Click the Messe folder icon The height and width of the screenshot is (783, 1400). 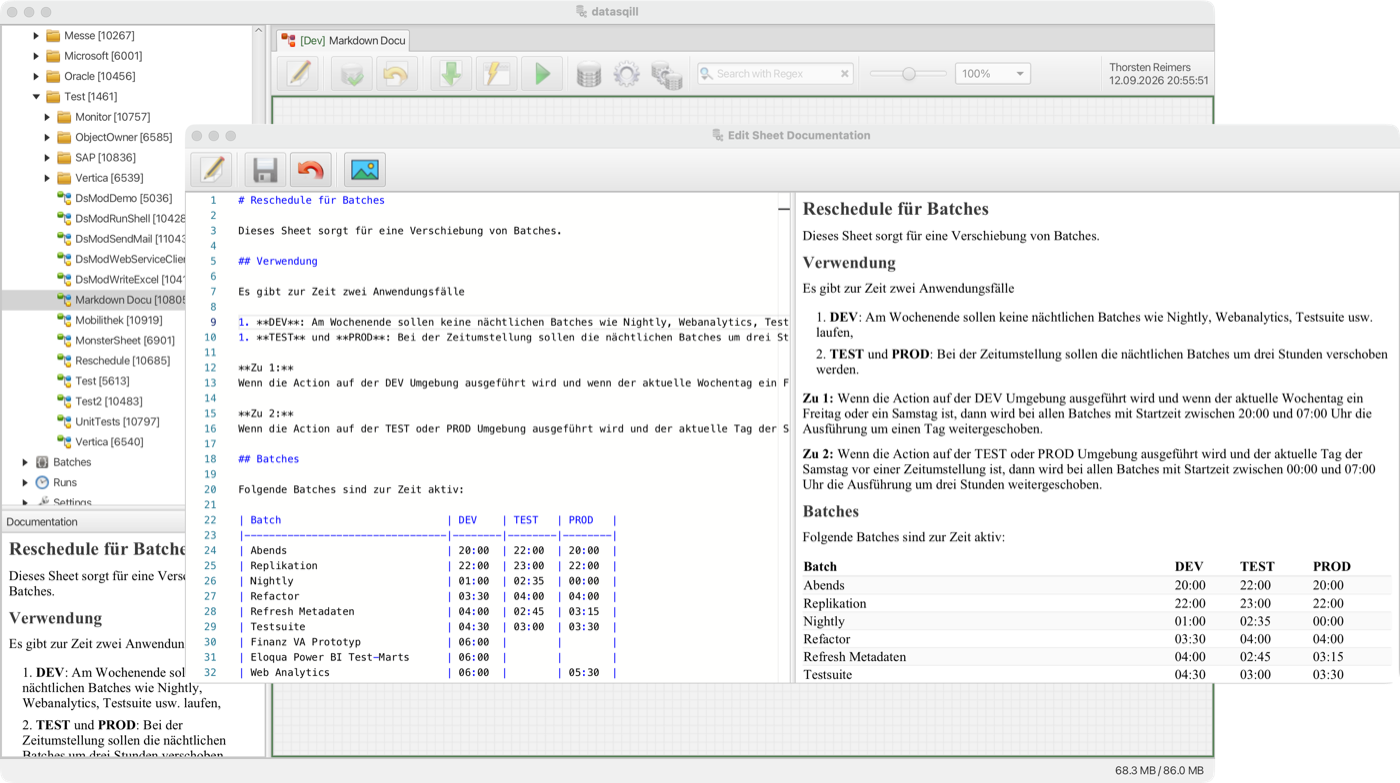53,36
